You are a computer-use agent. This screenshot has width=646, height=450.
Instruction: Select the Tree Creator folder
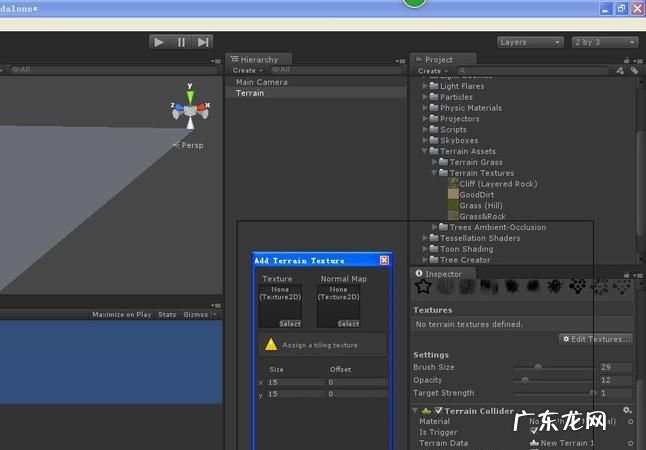pyautogui.click(x=460, y=260)
